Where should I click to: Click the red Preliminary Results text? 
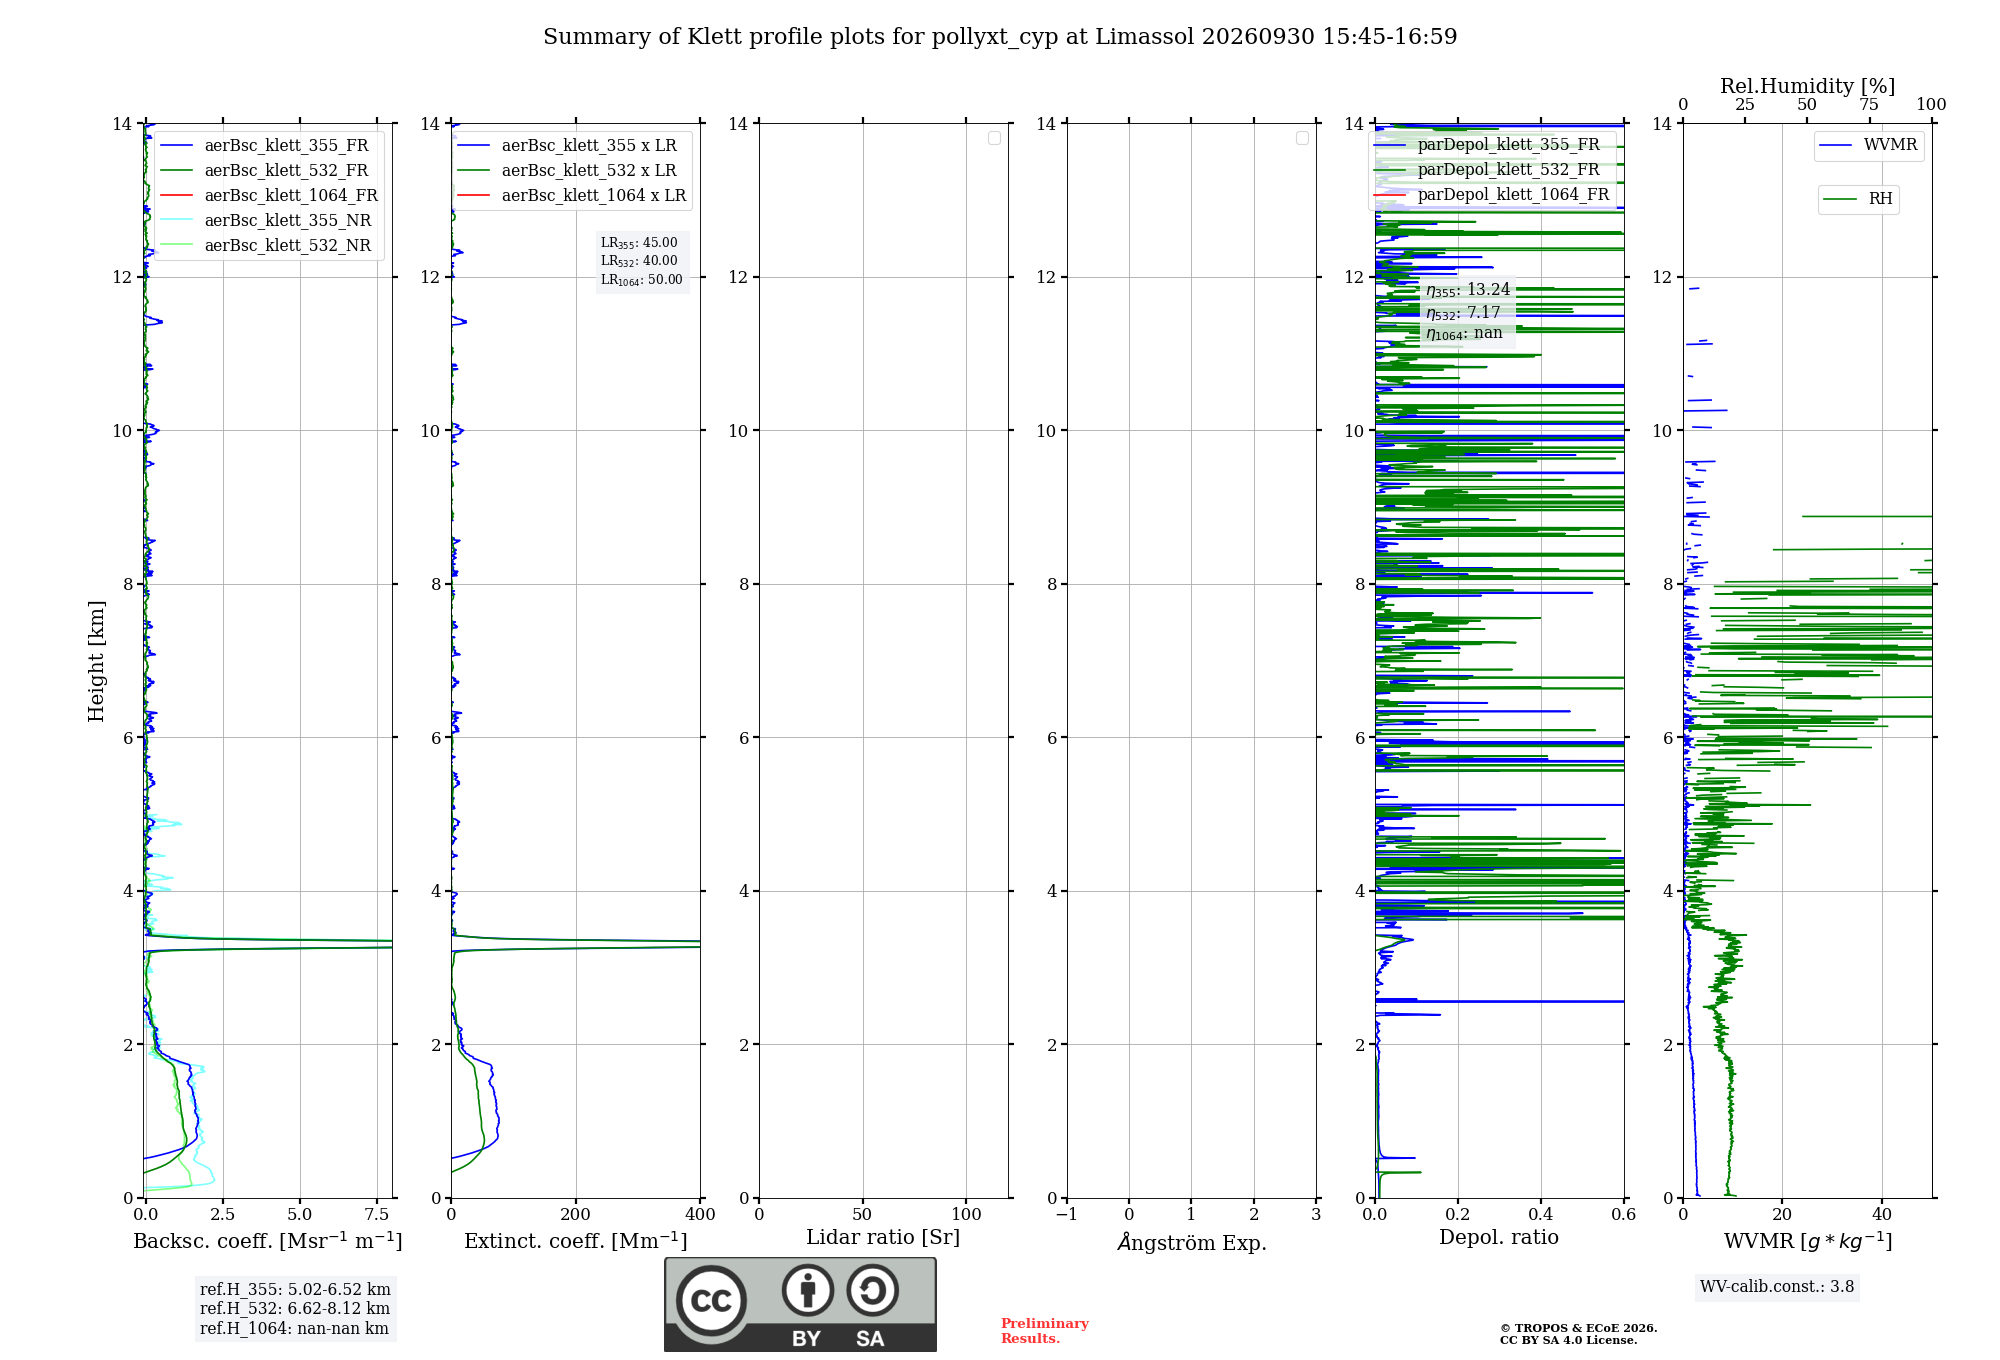1044,1331
